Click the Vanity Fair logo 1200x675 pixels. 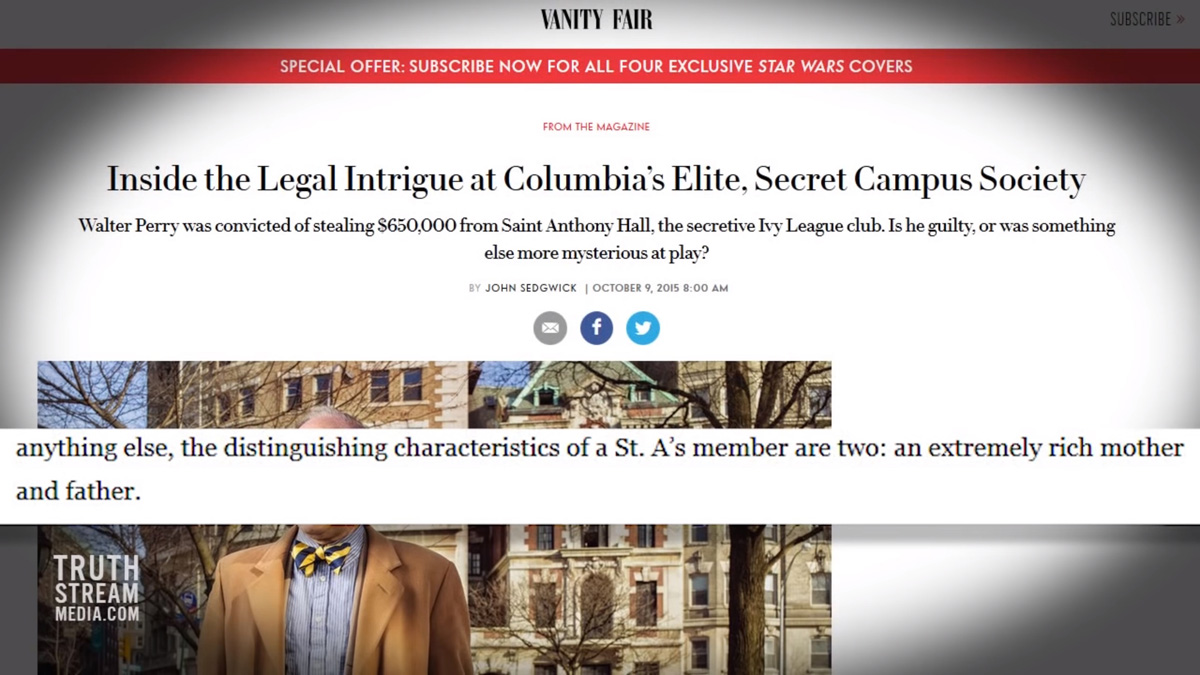click(597, 19)
